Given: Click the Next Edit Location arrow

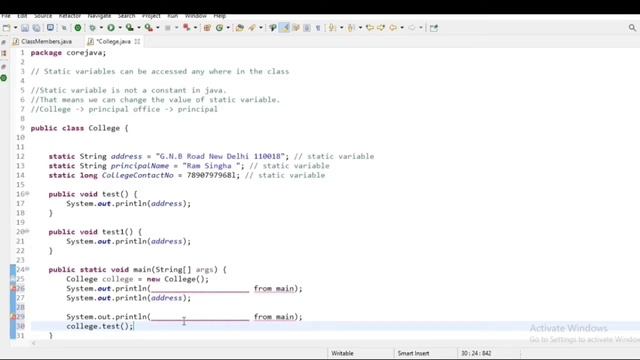Looking at the screenshot, I should 381,28.
